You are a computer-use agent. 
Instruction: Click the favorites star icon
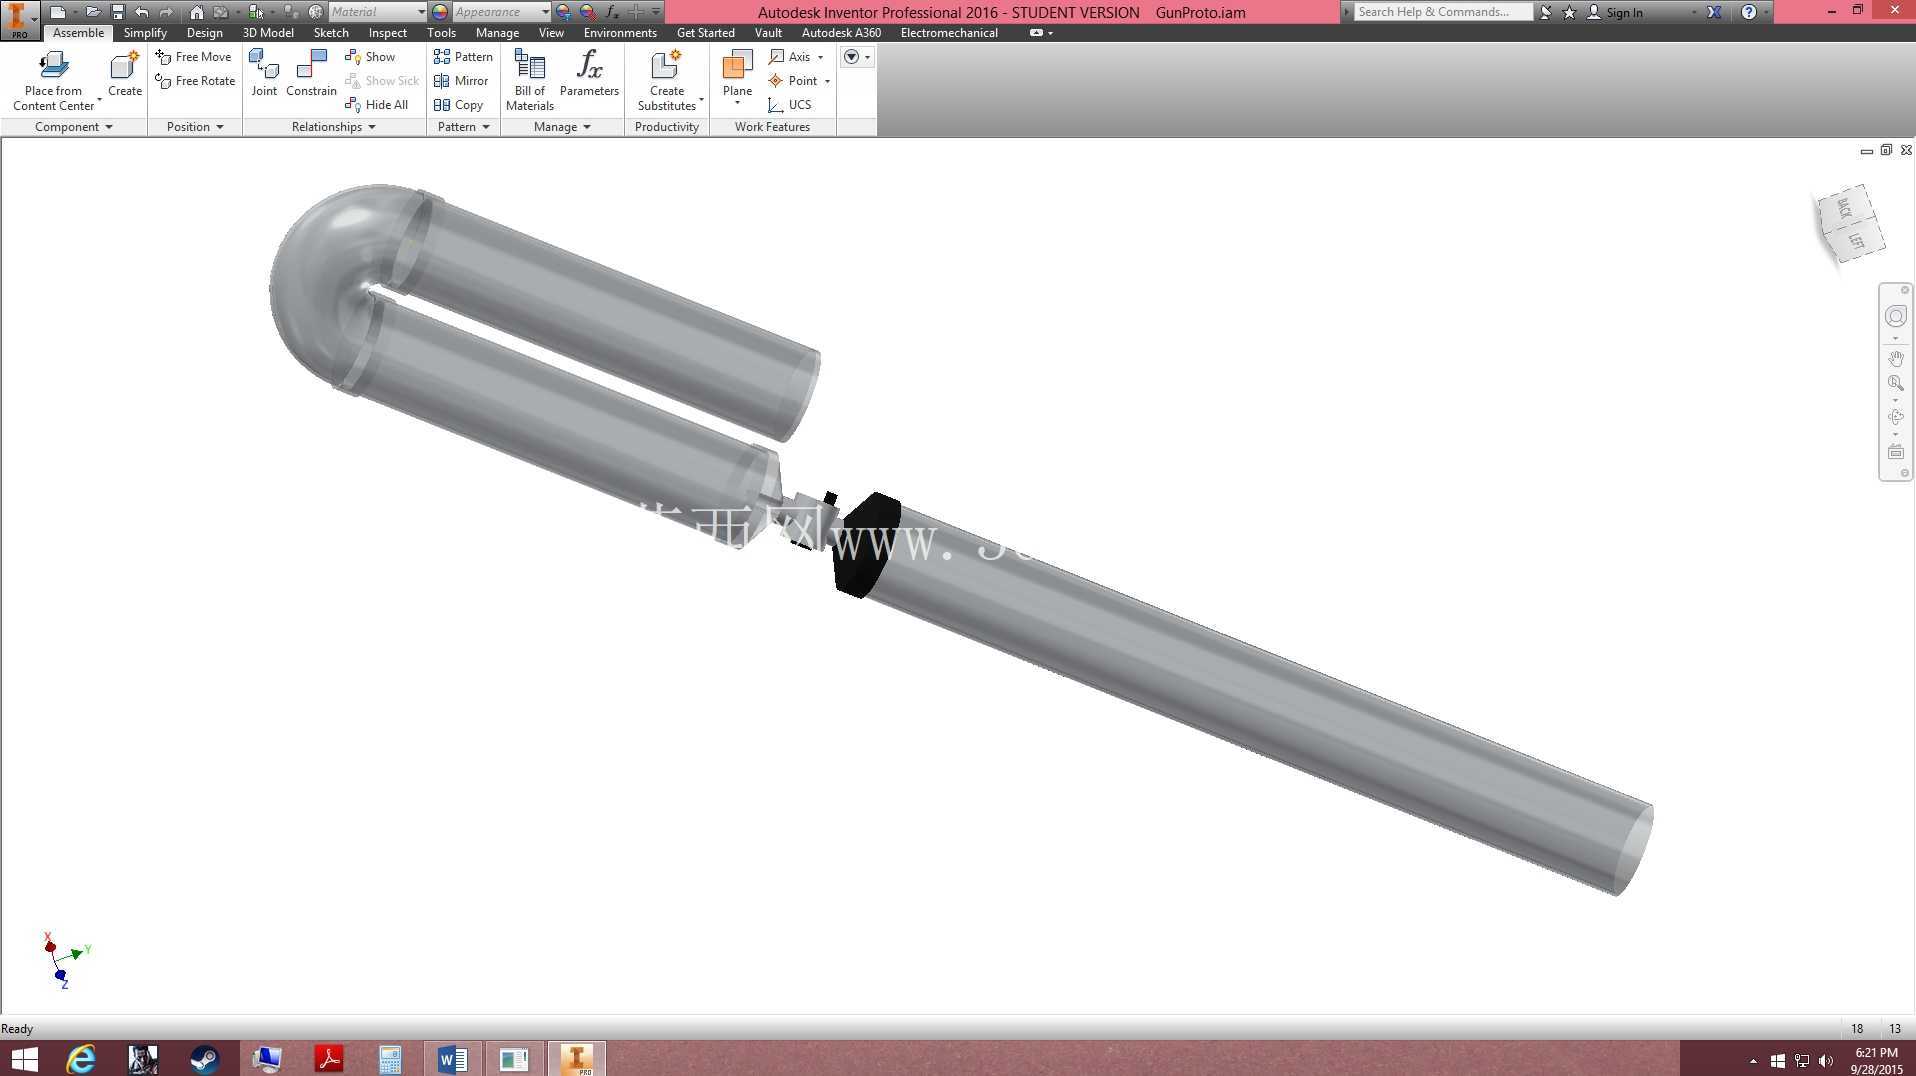[x=1569, y=12]
